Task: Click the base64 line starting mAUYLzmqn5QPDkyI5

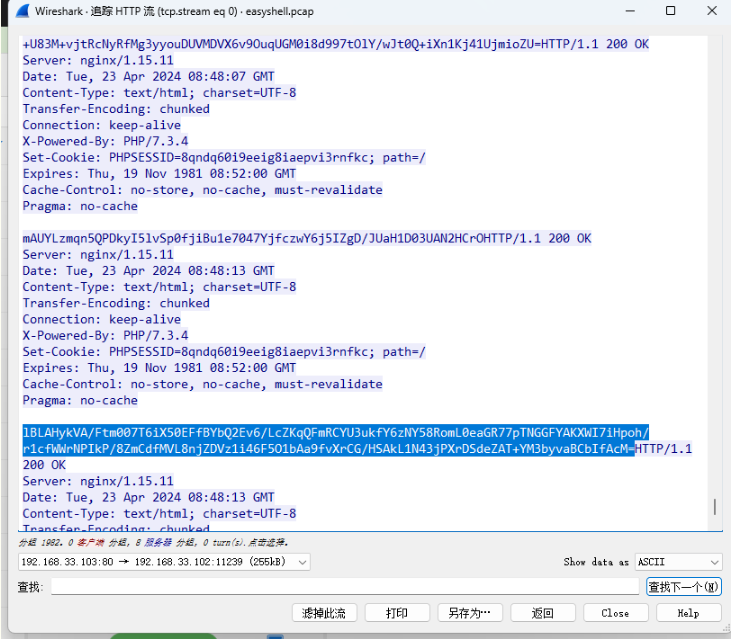Action: (268, 238)
